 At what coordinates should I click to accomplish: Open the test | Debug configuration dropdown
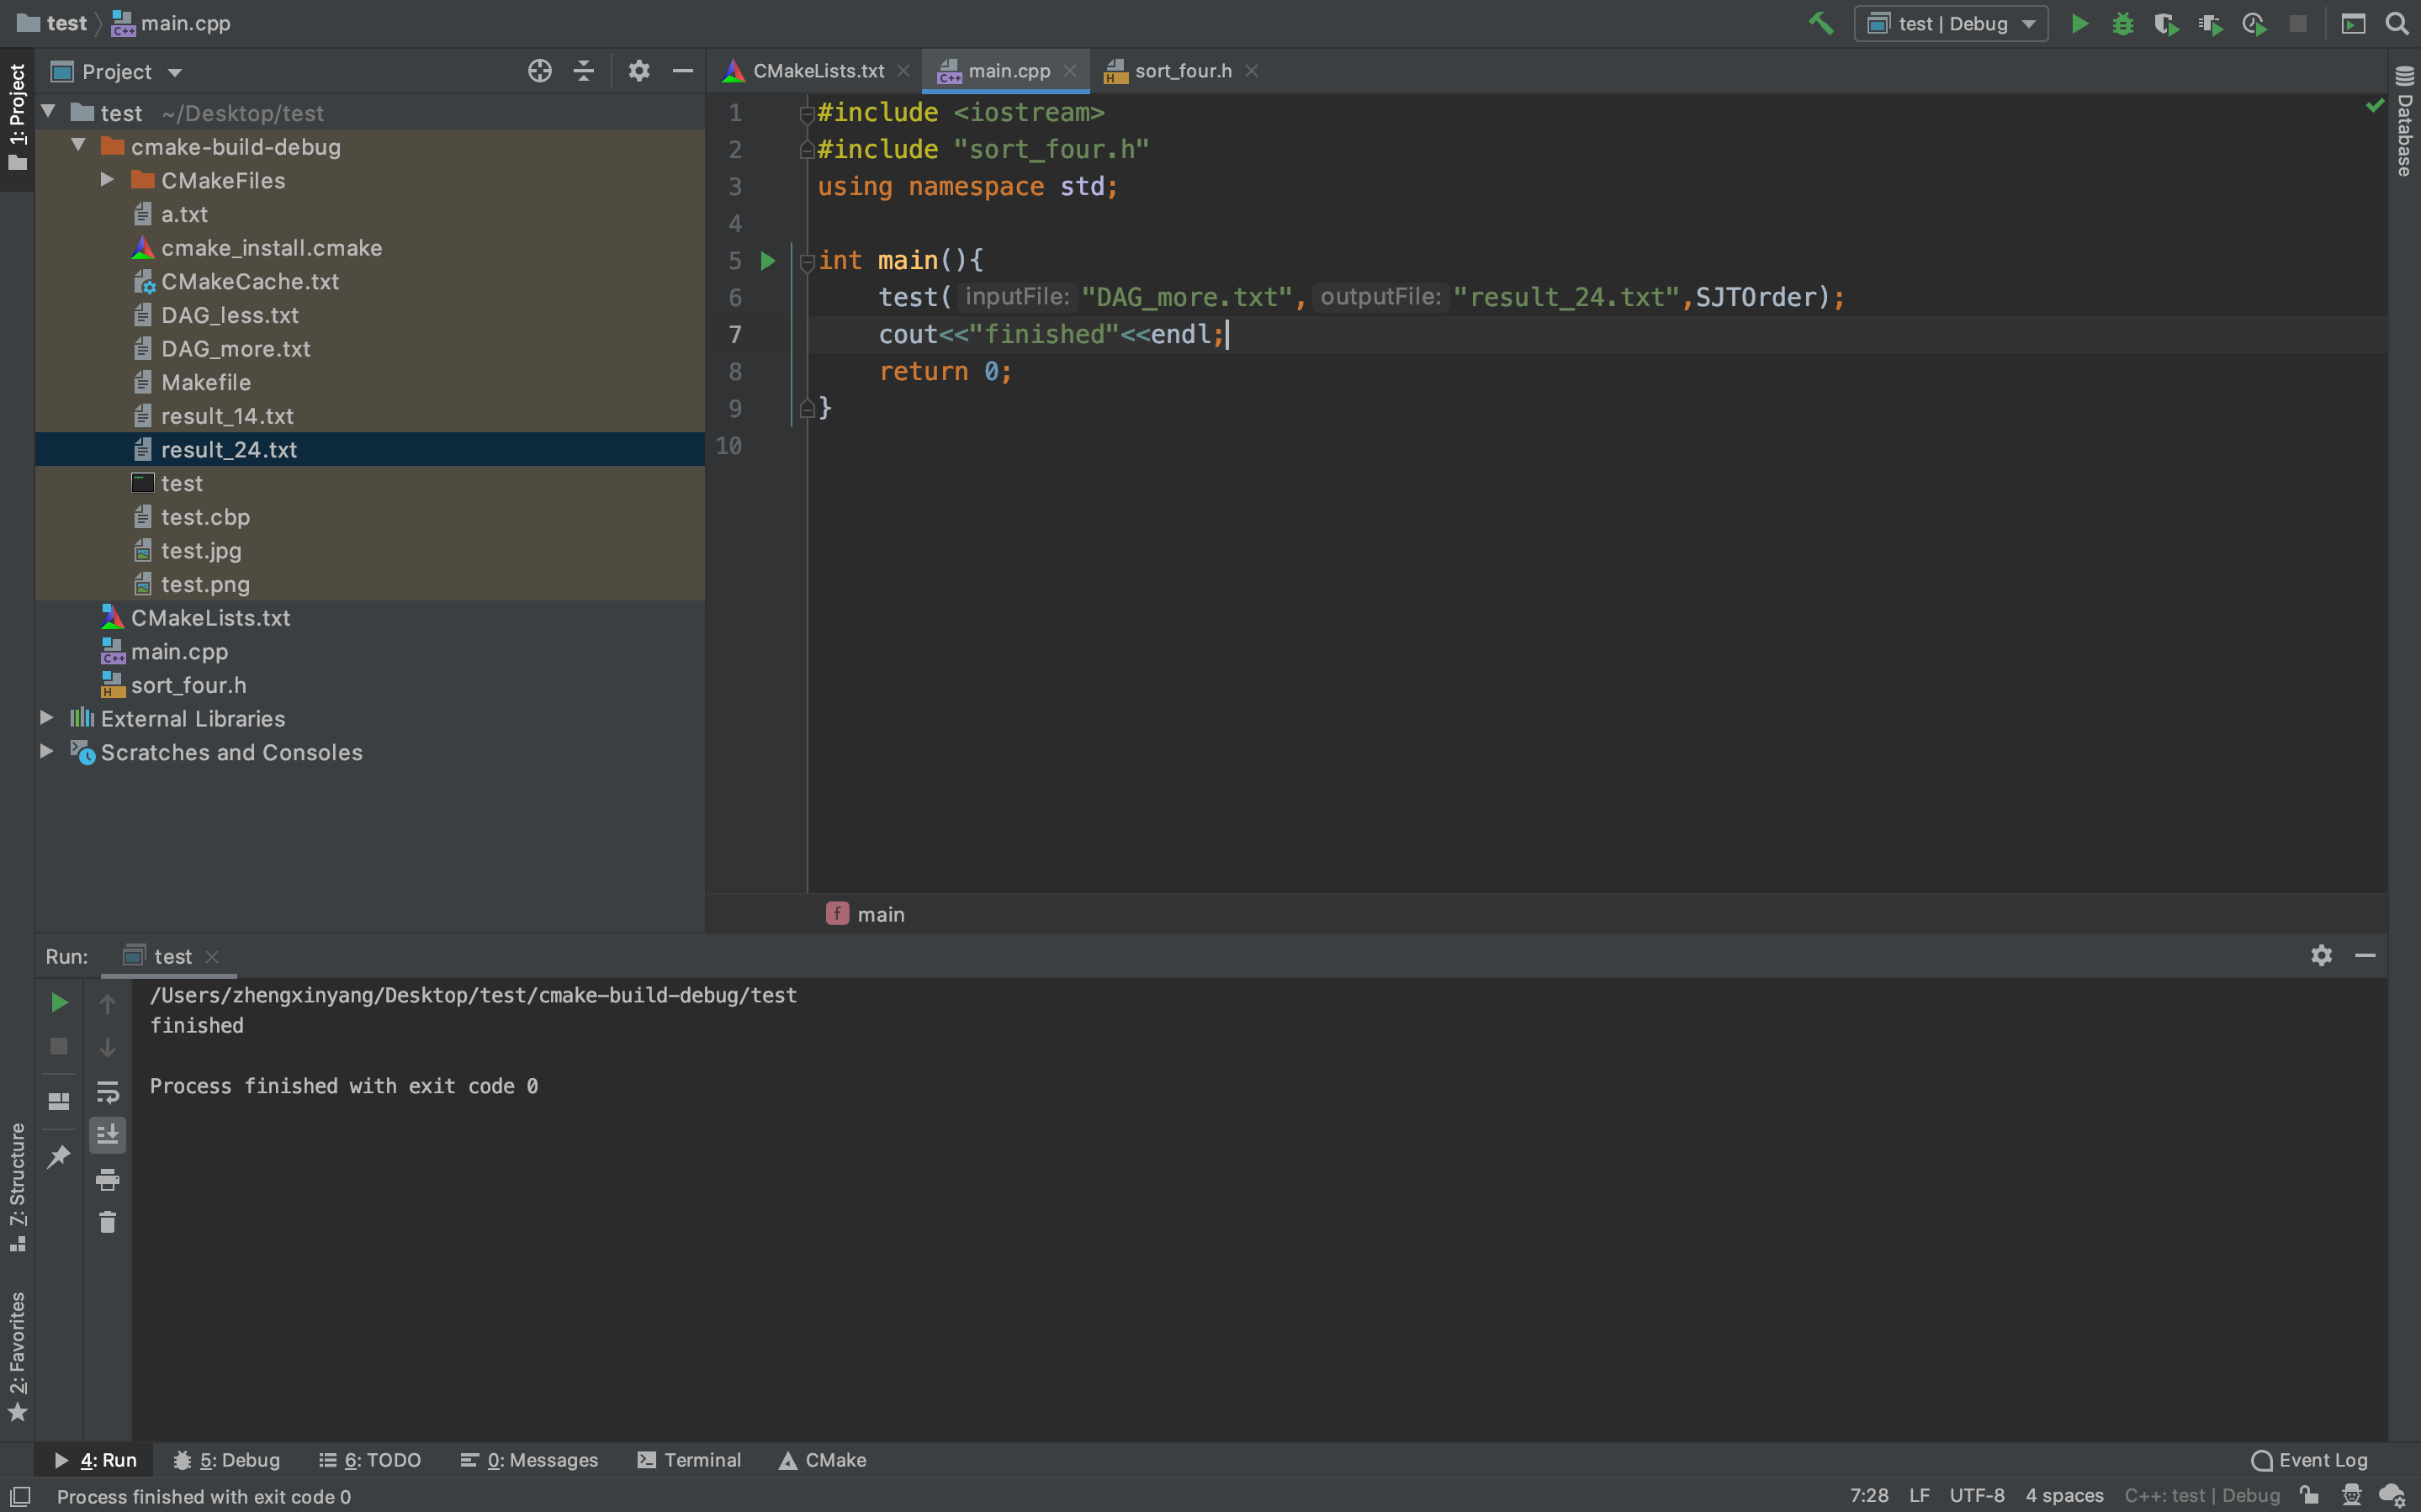pyautogui.click(x=1950, y=23)
